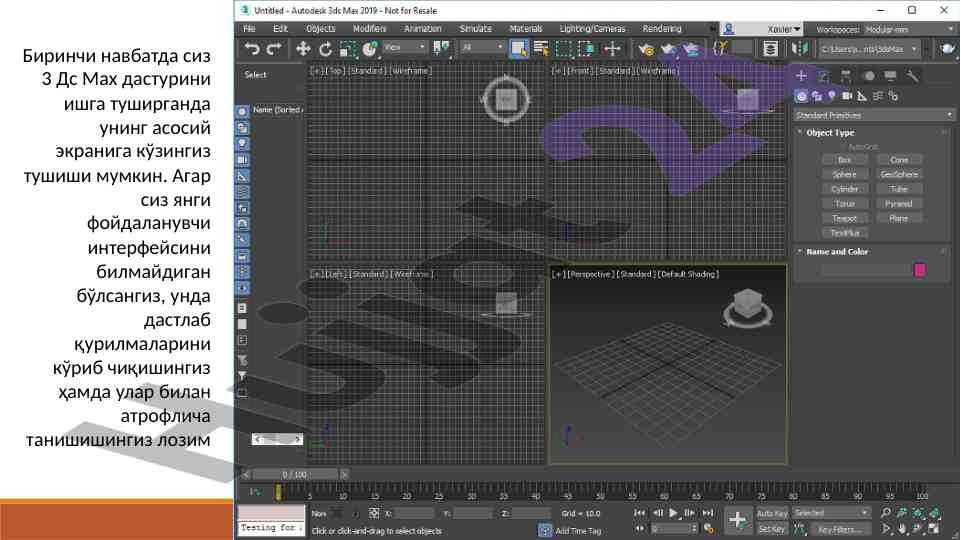The width and height of the screenshot is (961, 540).
Task: Create a Box primitive
Action: point(845,160)
